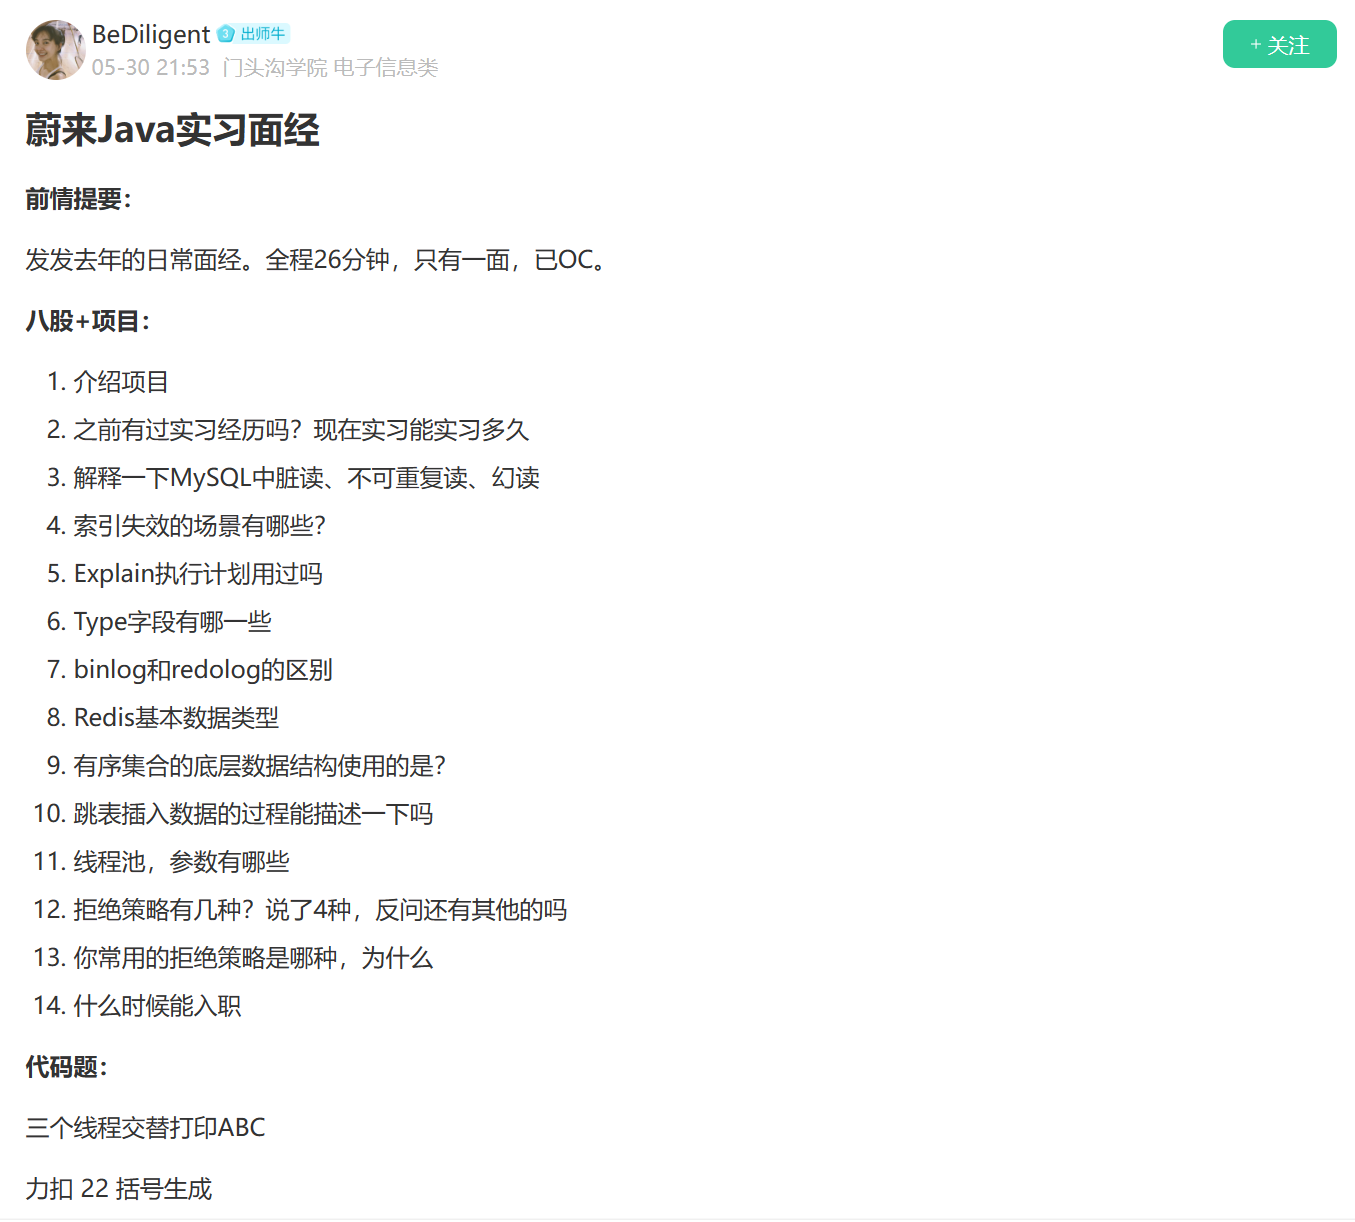The height and width of the screenshot is (1222, 1355).
Task: Click the 代码题 heading
Action: 66,1067
